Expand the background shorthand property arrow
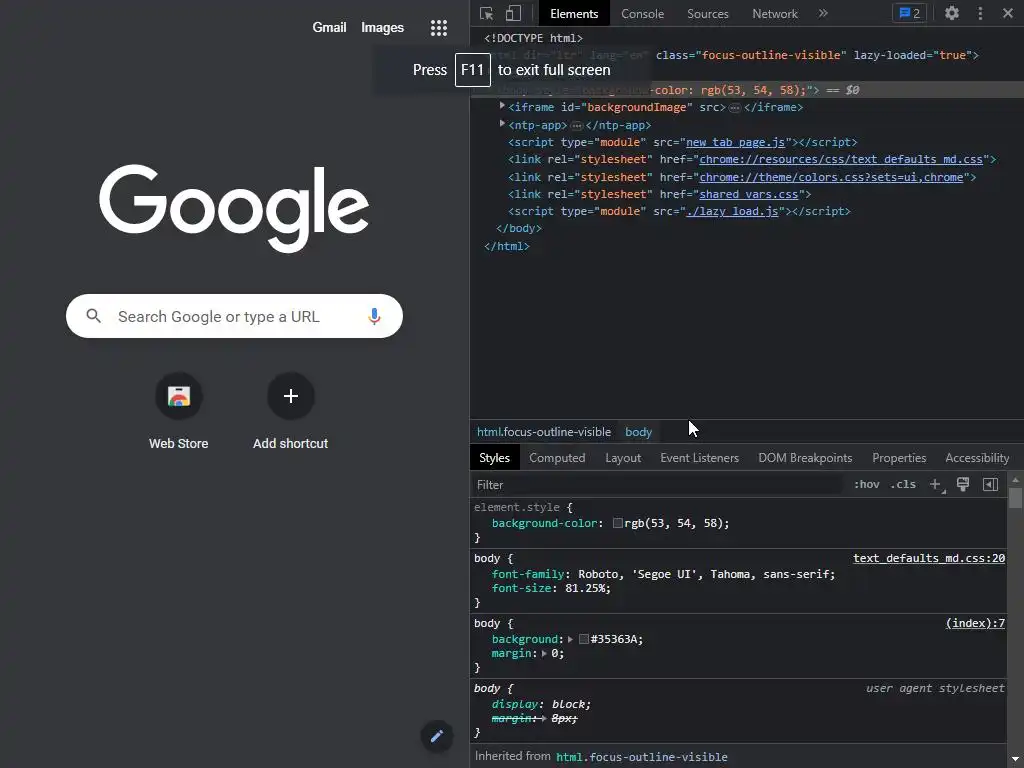 coord(570,639)
